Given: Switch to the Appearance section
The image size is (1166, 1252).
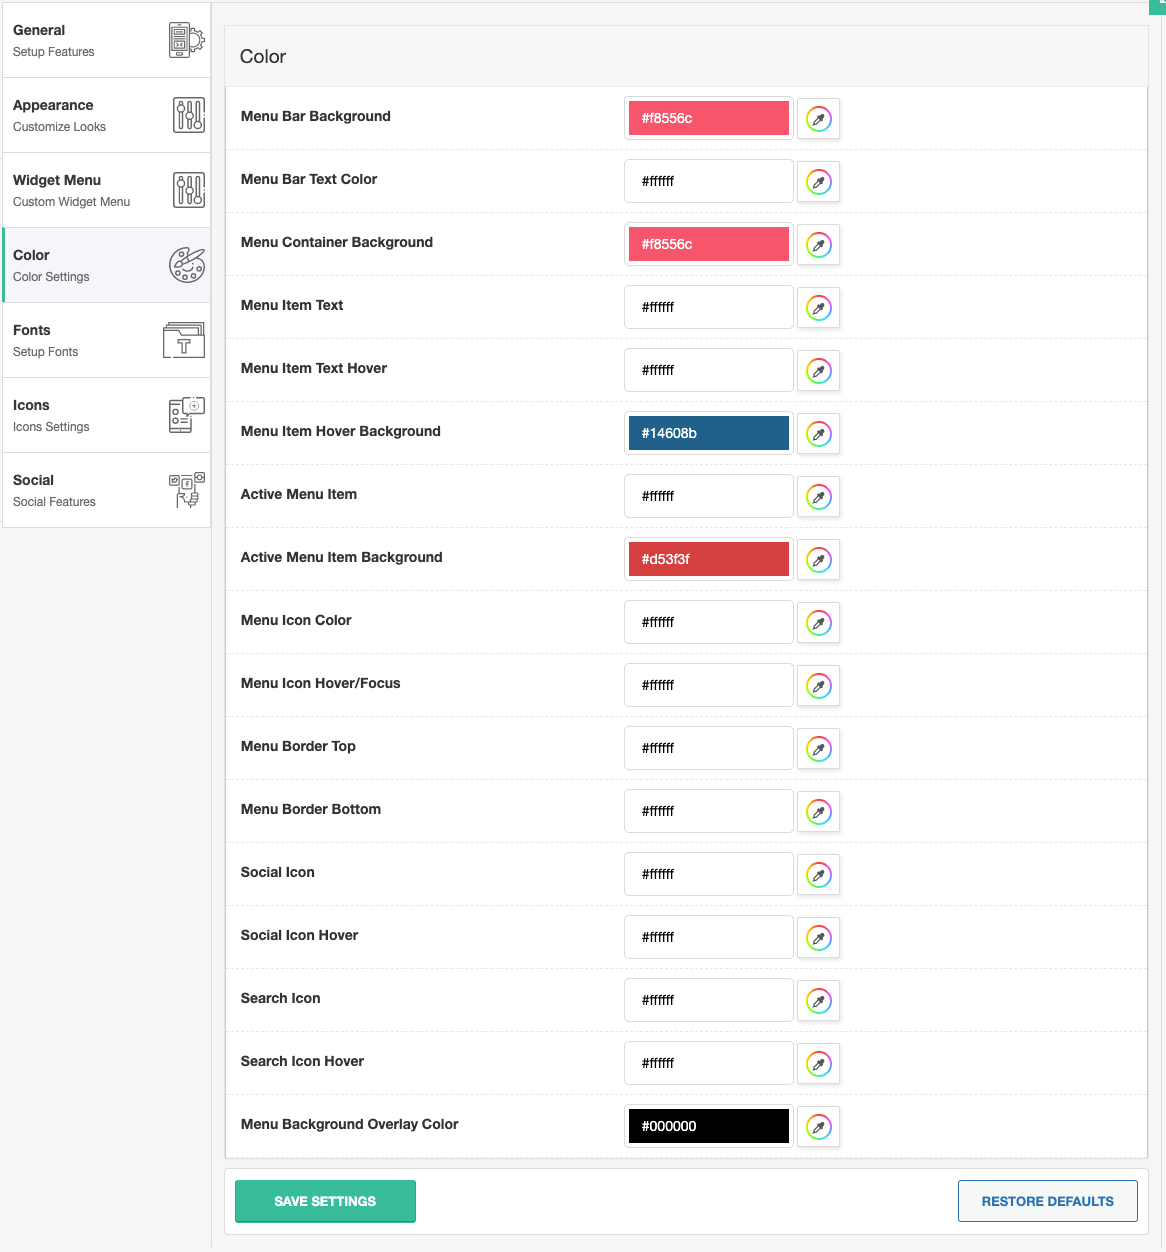Looking at the screenshot, I should tap(106, 115).
